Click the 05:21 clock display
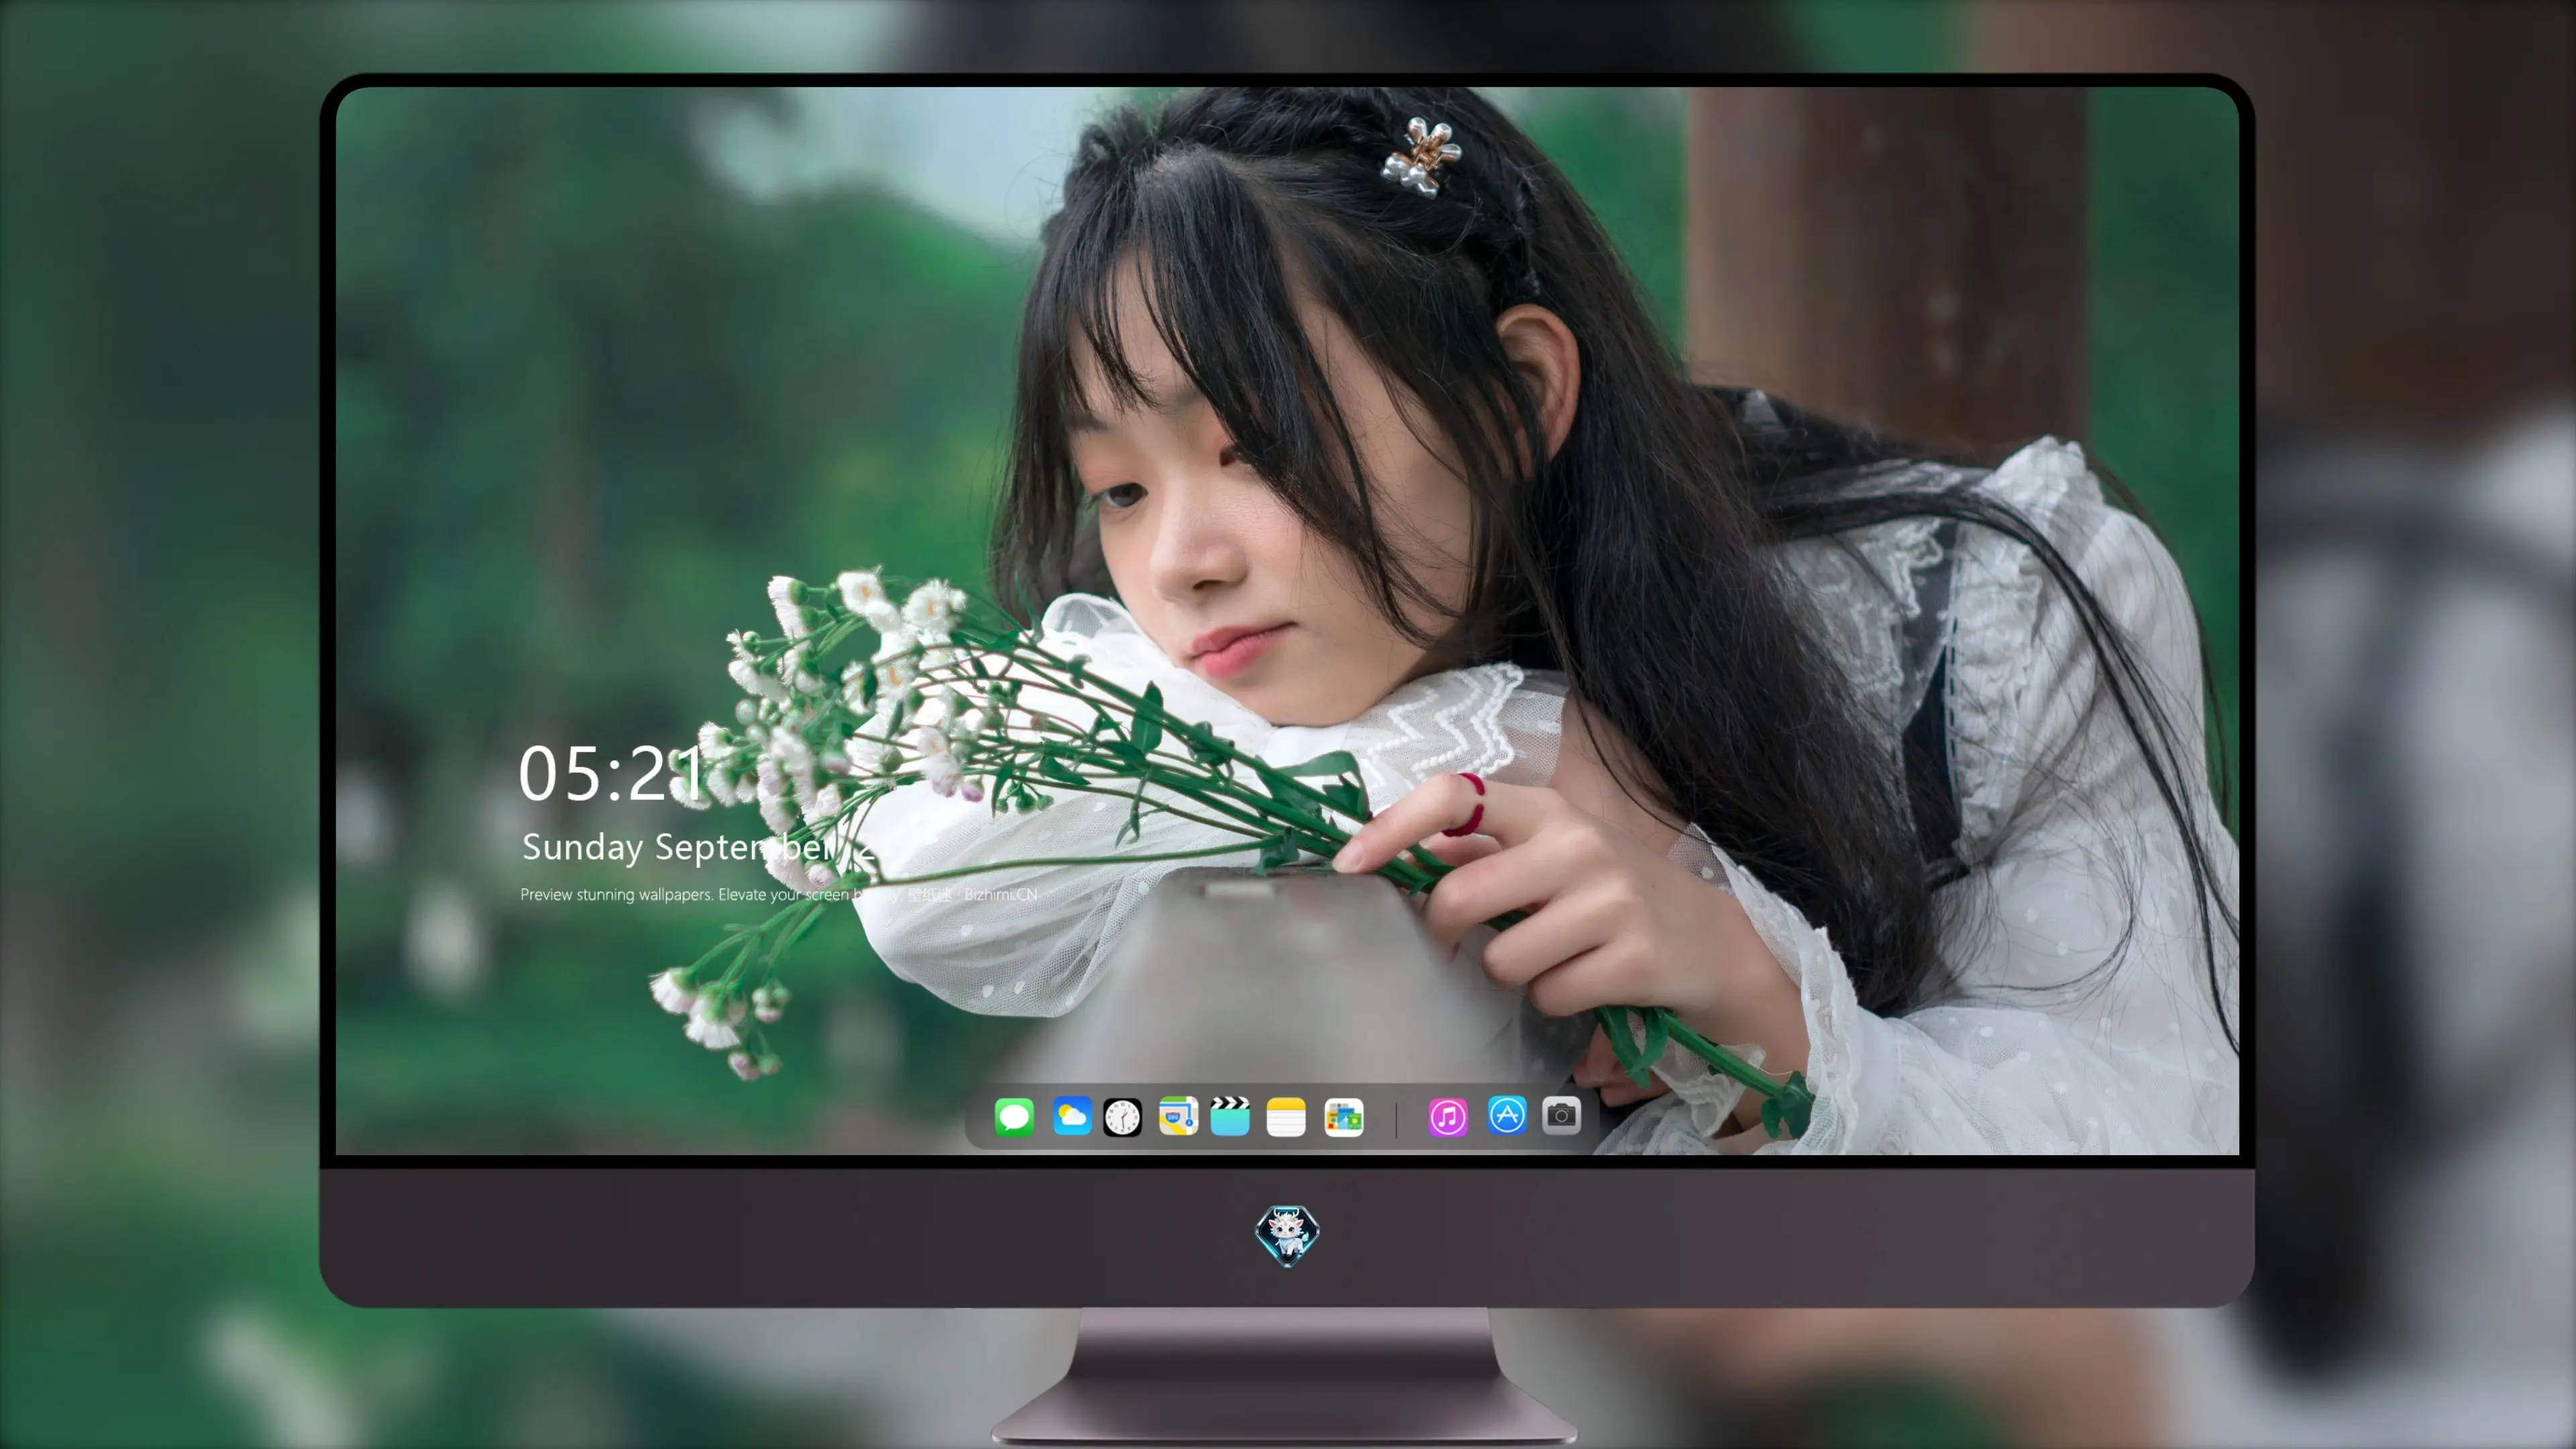2576x1449 pixels. click(x=612, y=774)
